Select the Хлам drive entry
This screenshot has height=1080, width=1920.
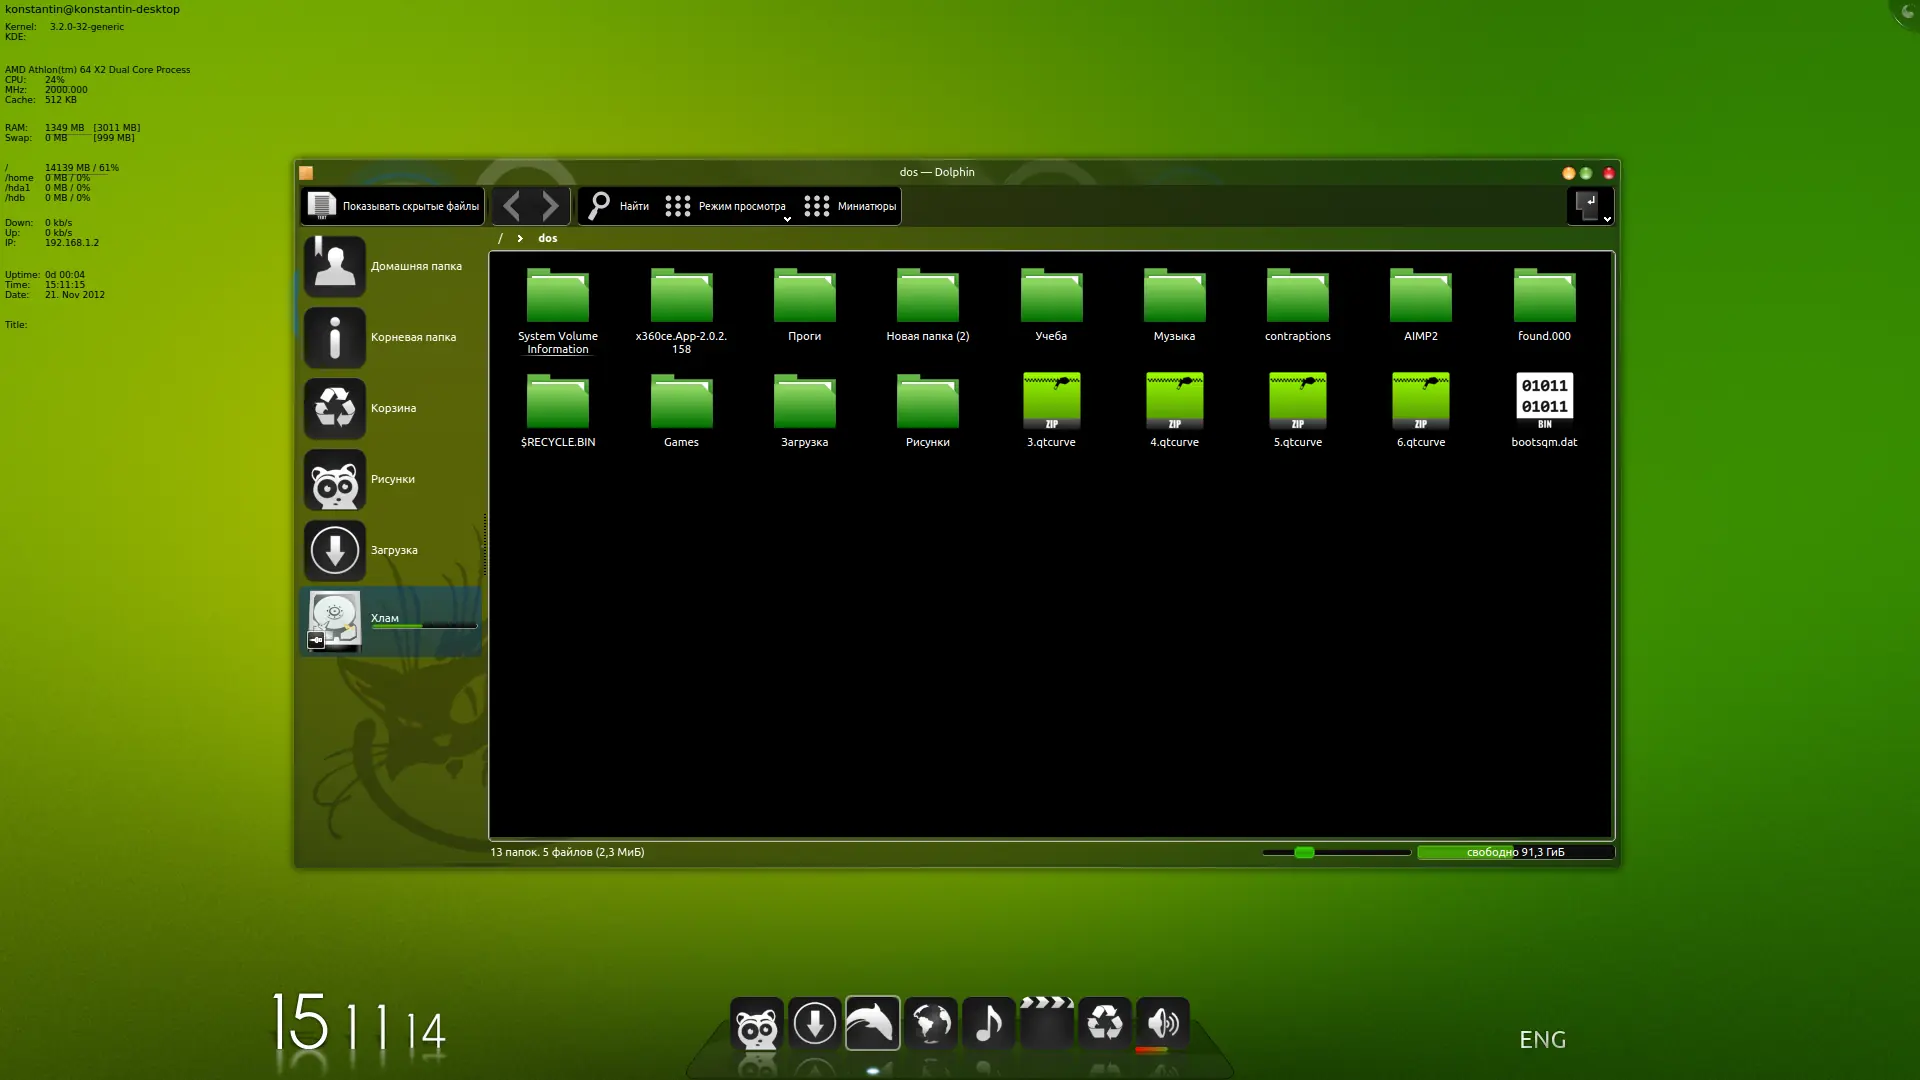click(390, 621)
